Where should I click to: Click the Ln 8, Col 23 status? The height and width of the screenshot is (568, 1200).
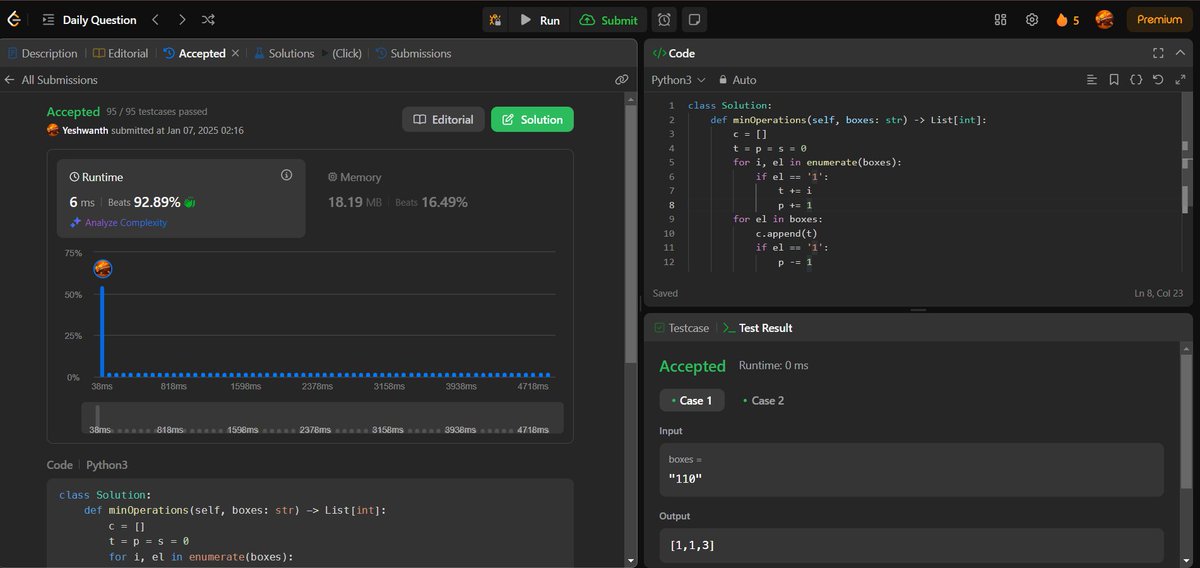[1159, 294]
